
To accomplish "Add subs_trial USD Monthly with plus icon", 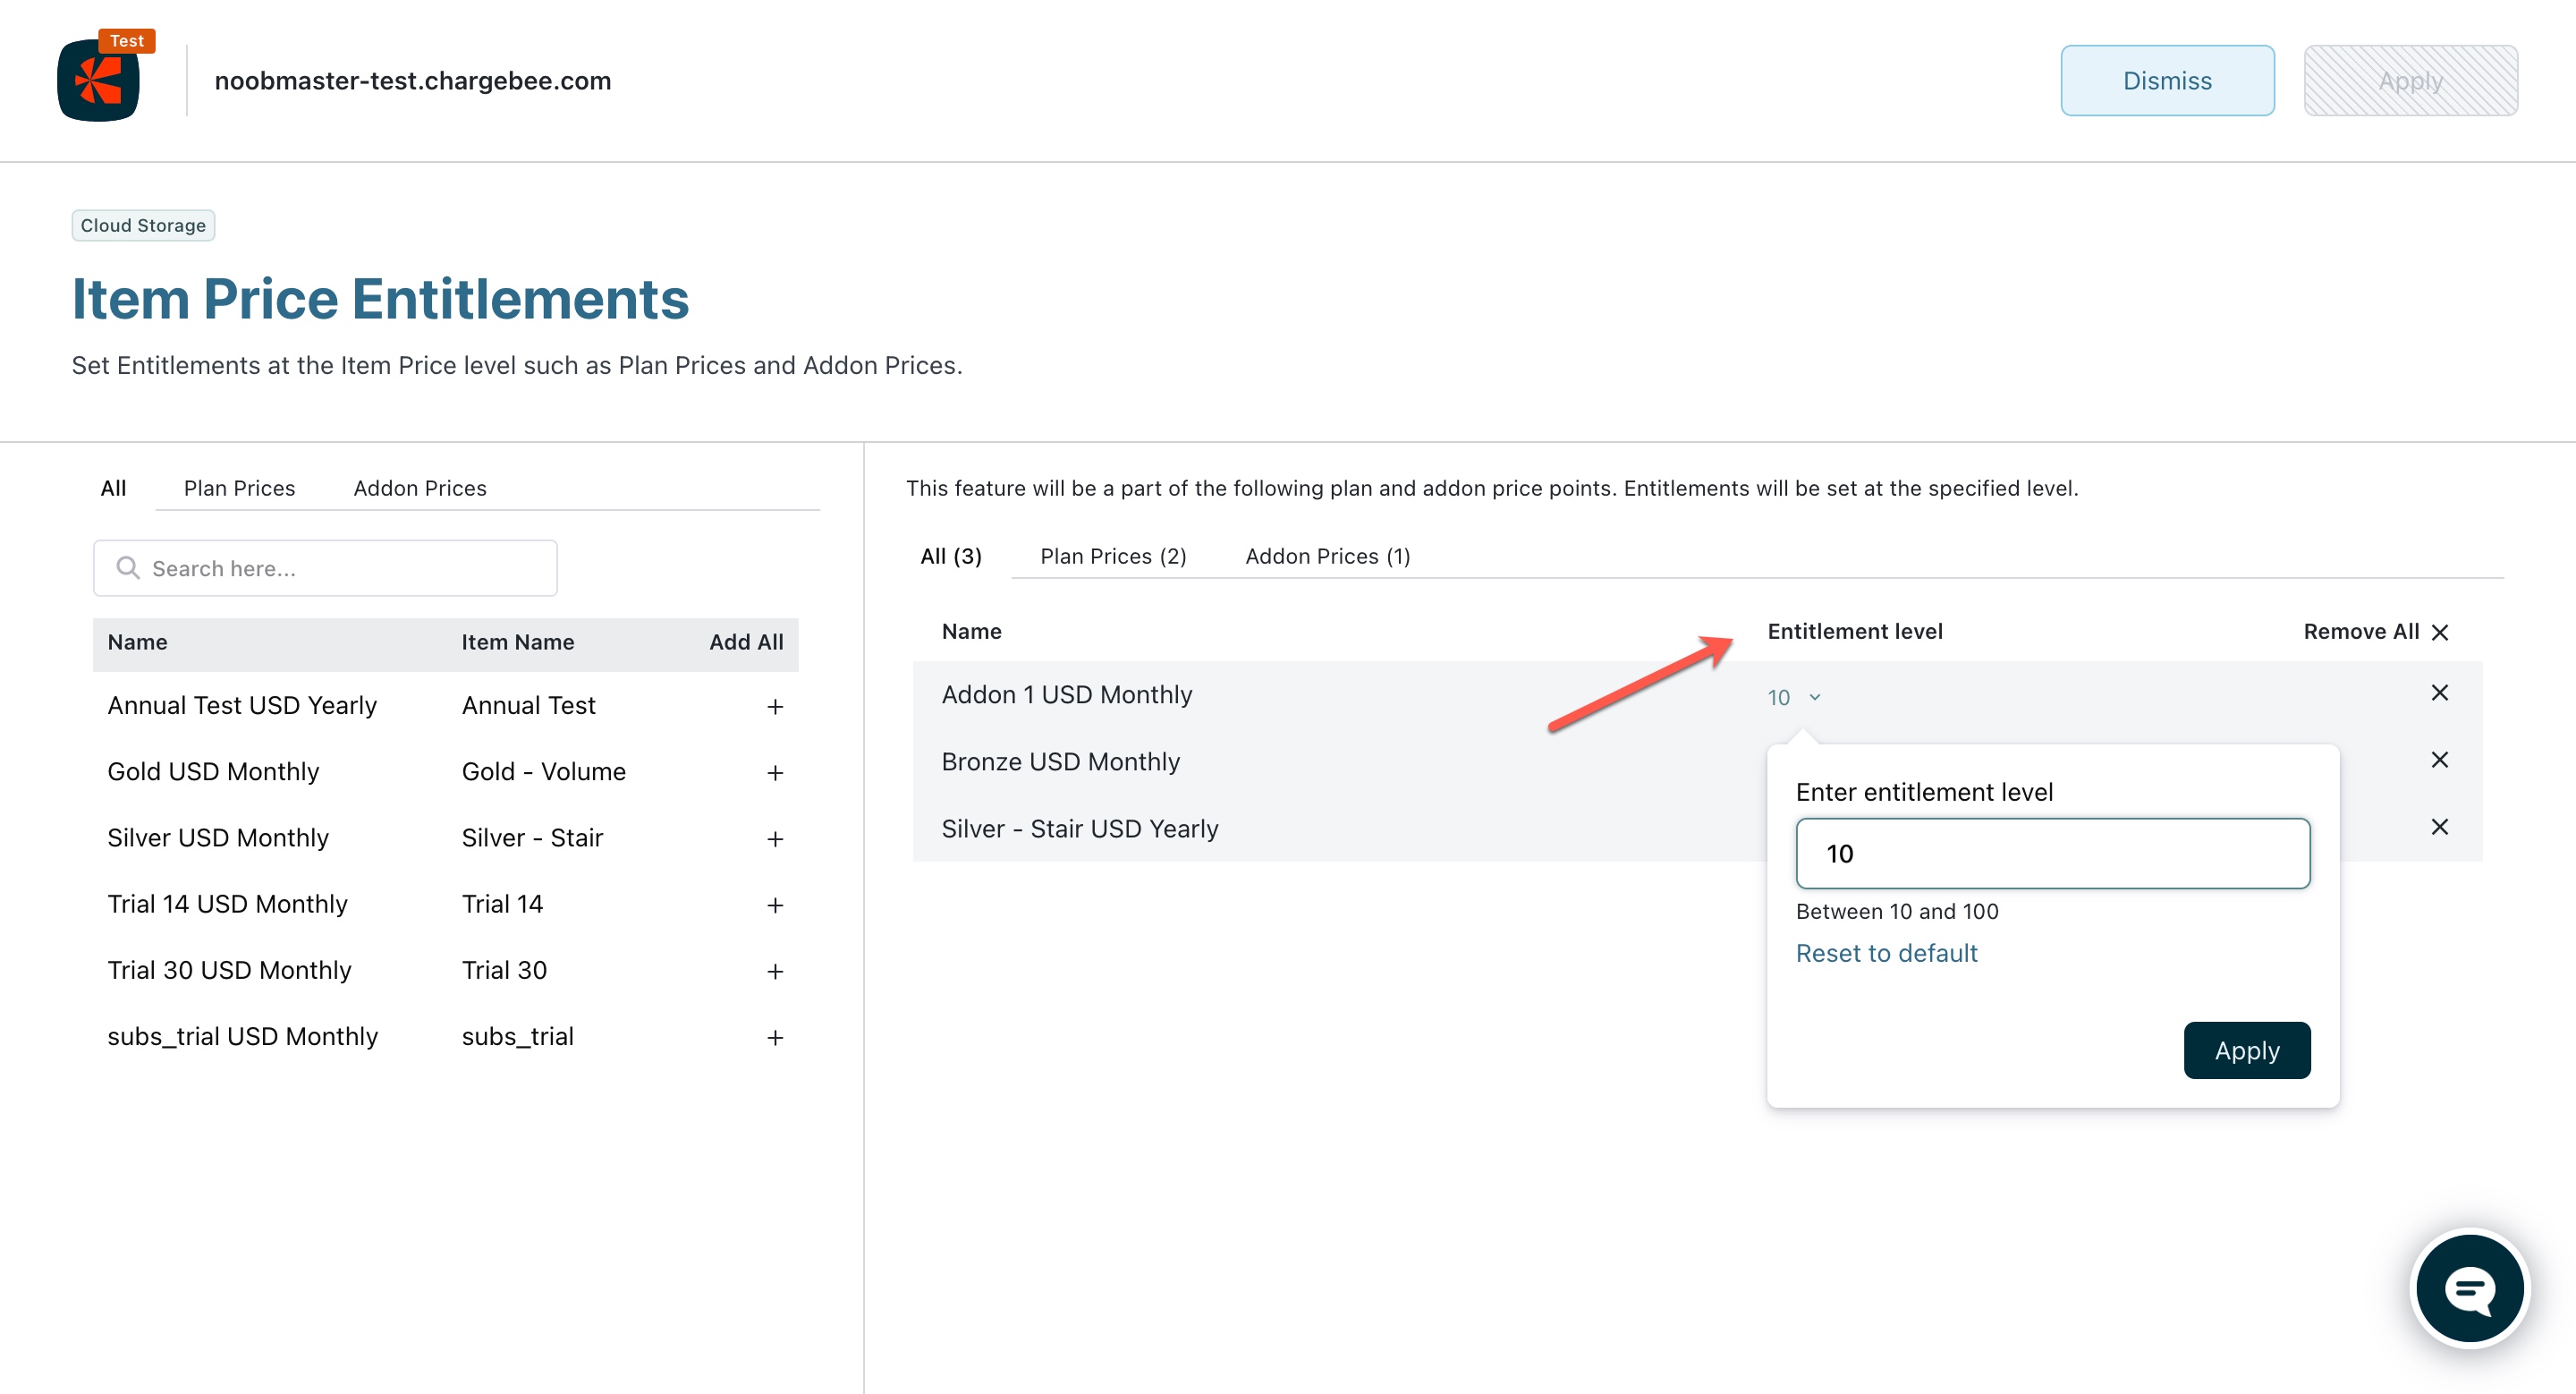I will click(775, 1037).
